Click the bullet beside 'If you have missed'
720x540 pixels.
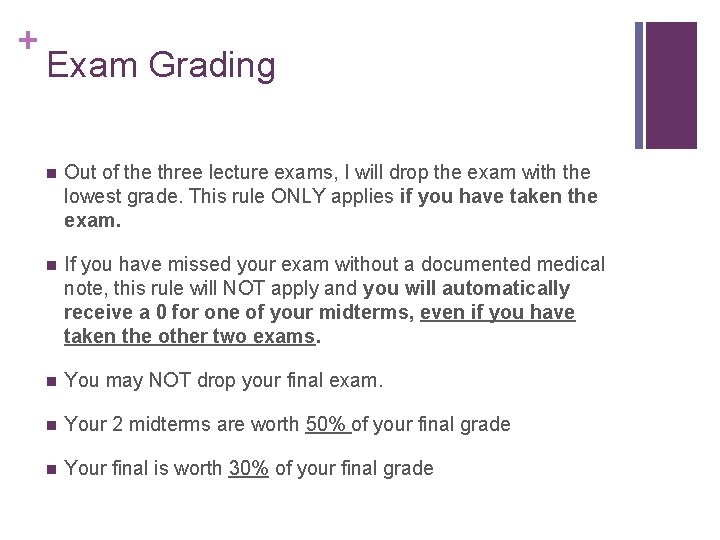(x=51, y=265)
